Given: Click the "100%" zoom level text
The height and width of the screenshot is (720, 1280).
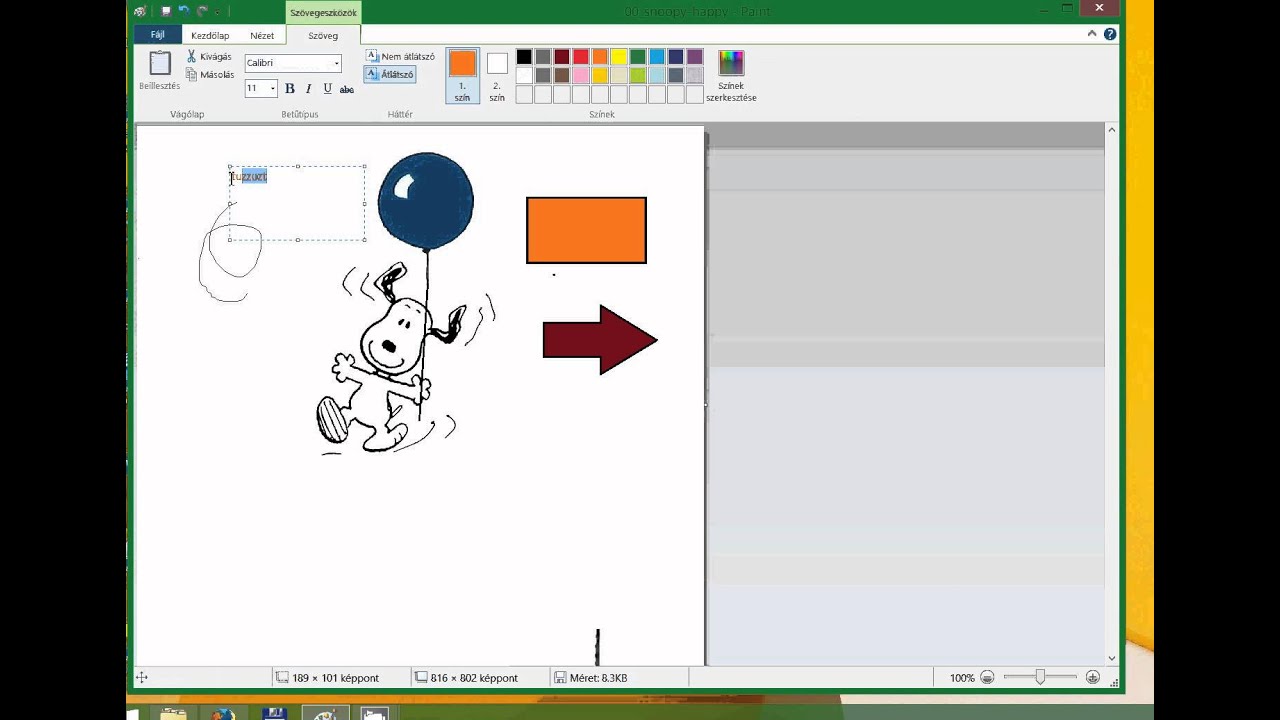Looking at the screenshot, I should coord(962,678).
